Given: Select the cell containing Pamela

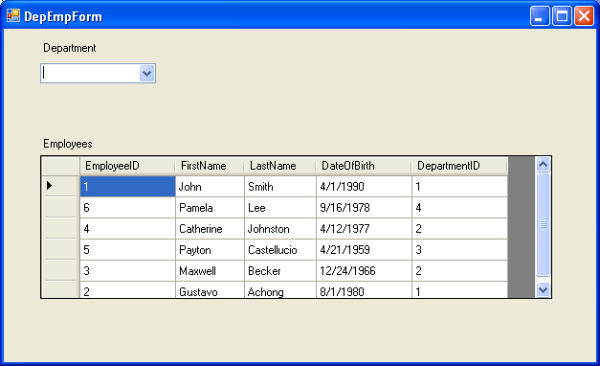Looking at the screenshot, I should pos(210,208).
